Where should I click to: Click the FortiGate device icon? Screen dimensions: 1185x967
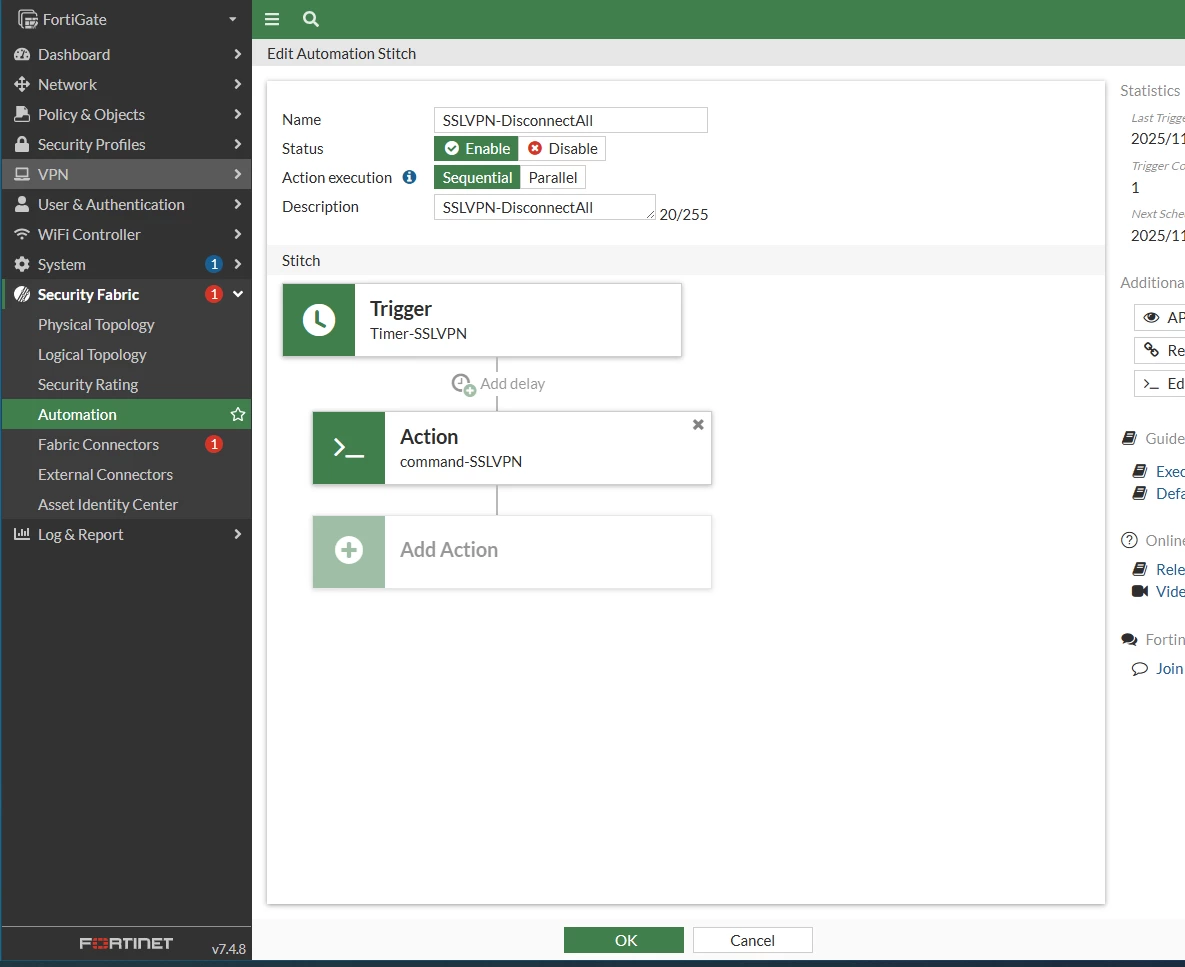[x=27, y=19]
